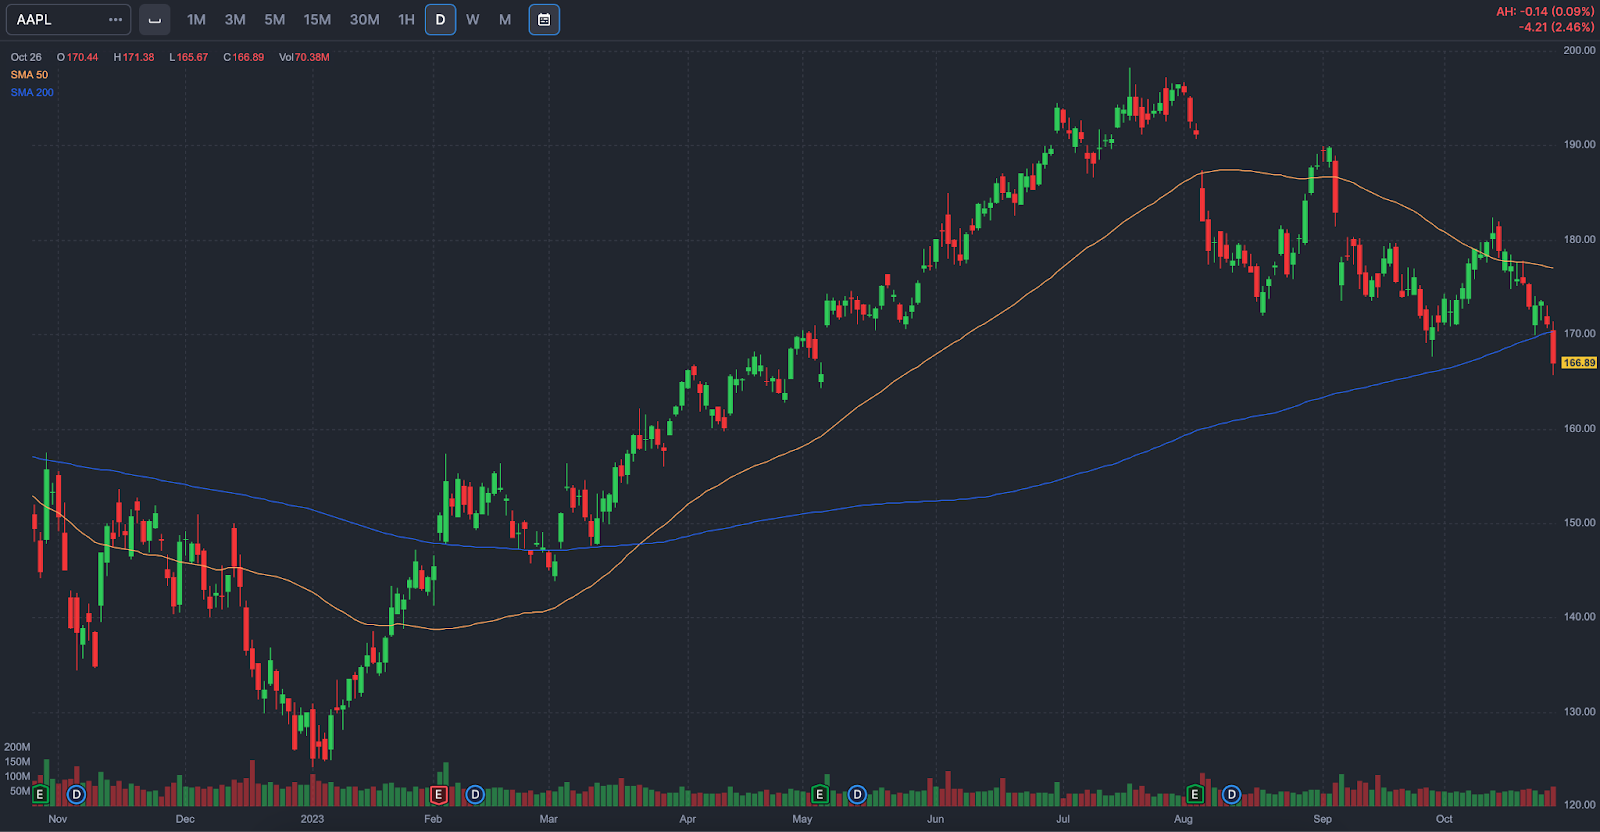Open the earnings marker near Nov
This screenshot has height=832, width=1600.
[40, 794]
